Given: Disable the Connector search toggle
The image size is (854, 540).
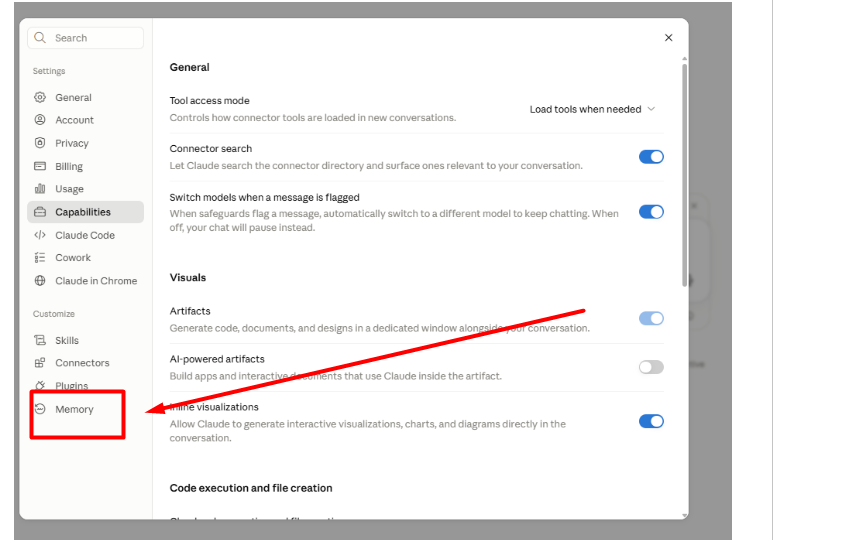Looking at the screenshot, I should [x=651, y=157].
